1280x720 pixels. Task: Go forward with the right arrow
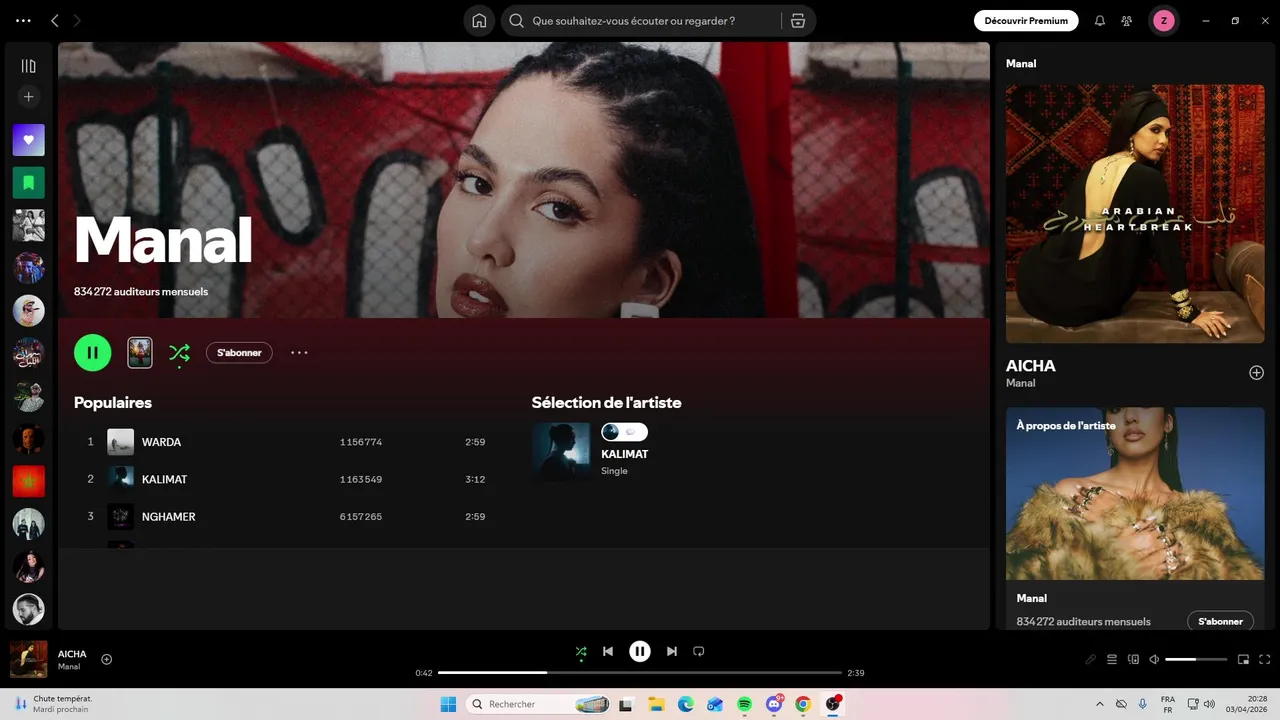(77, 20)
